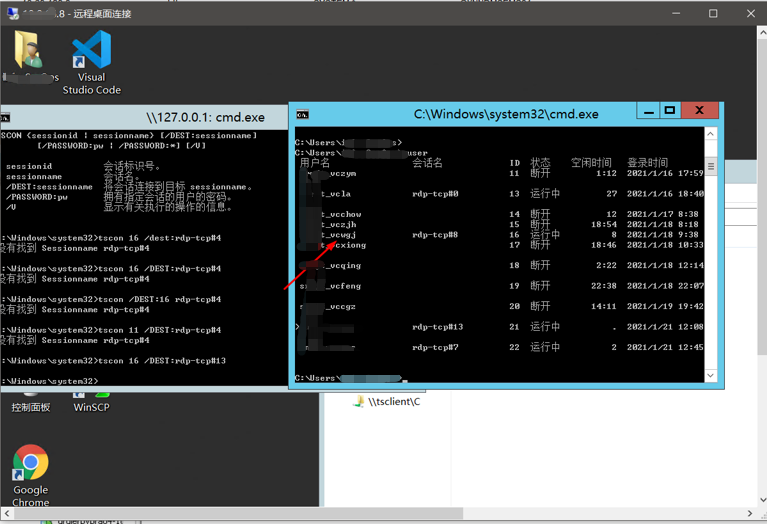Screen dimensions: 767x529
Task: Open the Visual Studio Code desktop shortcut
Action: coord(91,54)
